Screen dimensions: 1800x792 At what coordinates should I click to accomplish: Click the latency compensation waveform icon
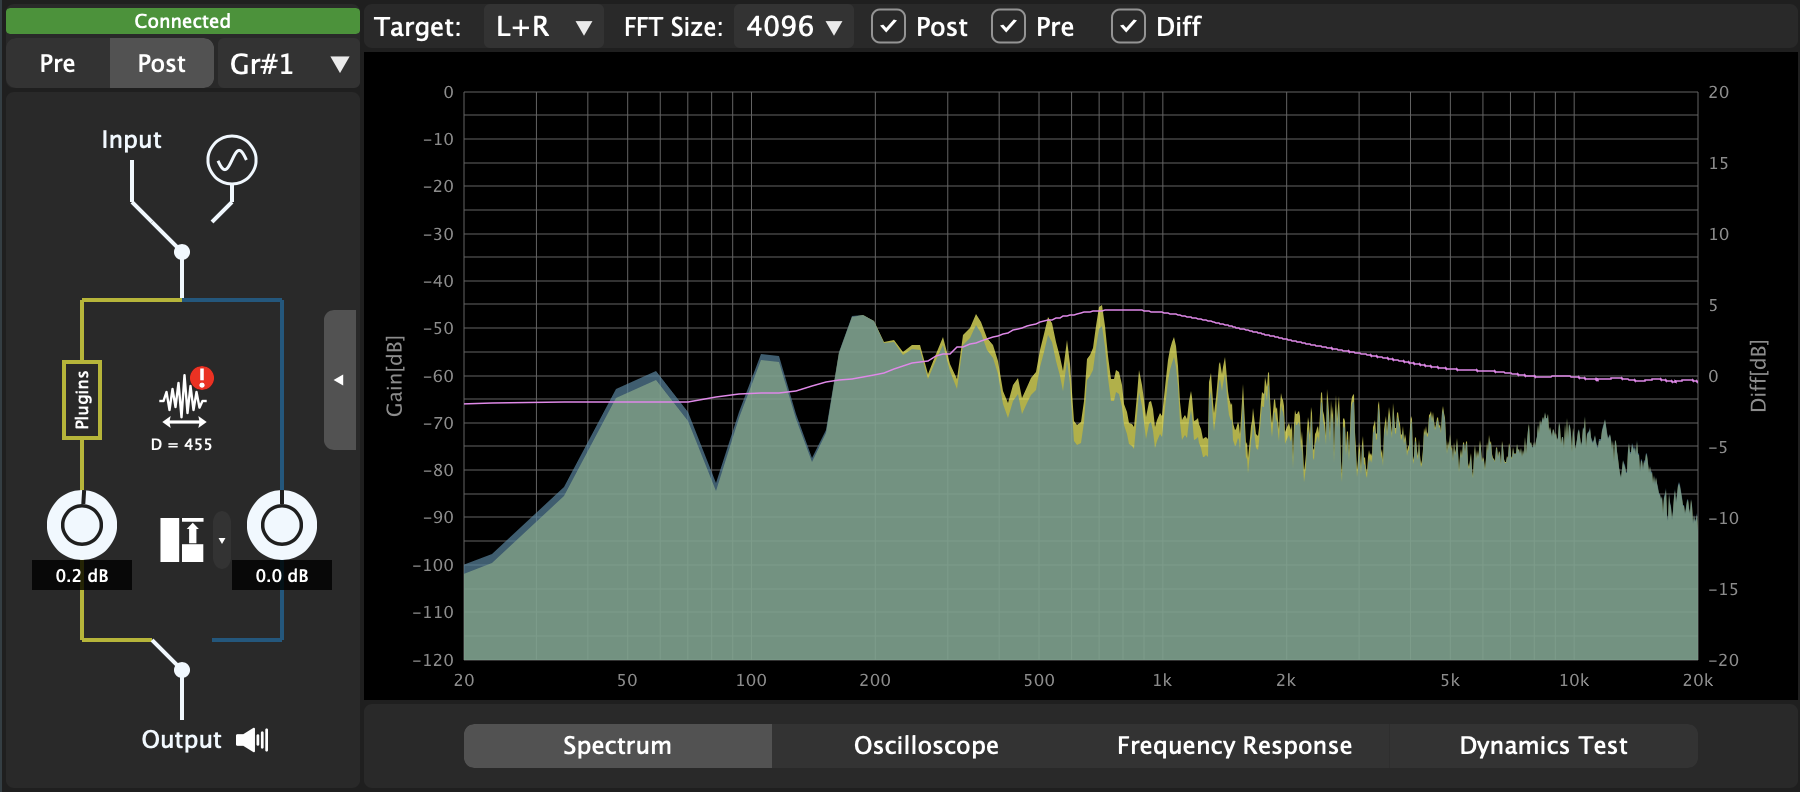click(183, 398)
